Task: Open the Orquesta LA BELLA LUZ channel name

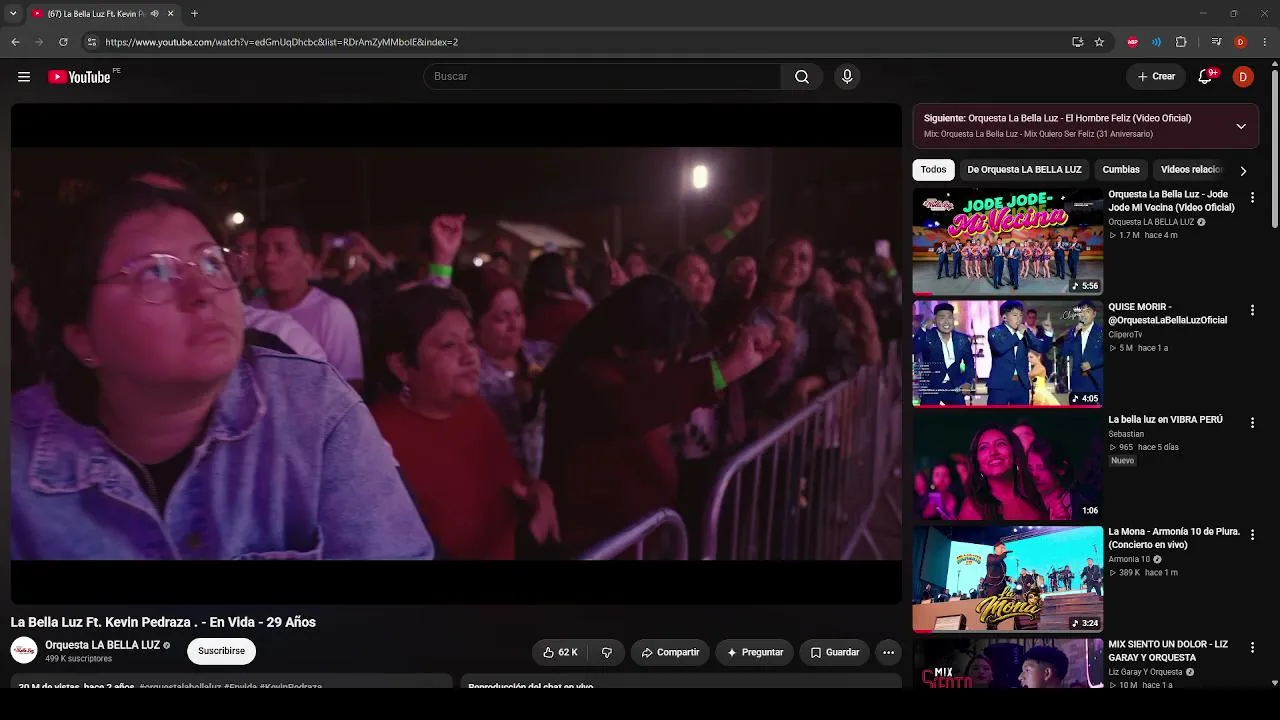Action: pyautogui.click(x=102, y=645)
